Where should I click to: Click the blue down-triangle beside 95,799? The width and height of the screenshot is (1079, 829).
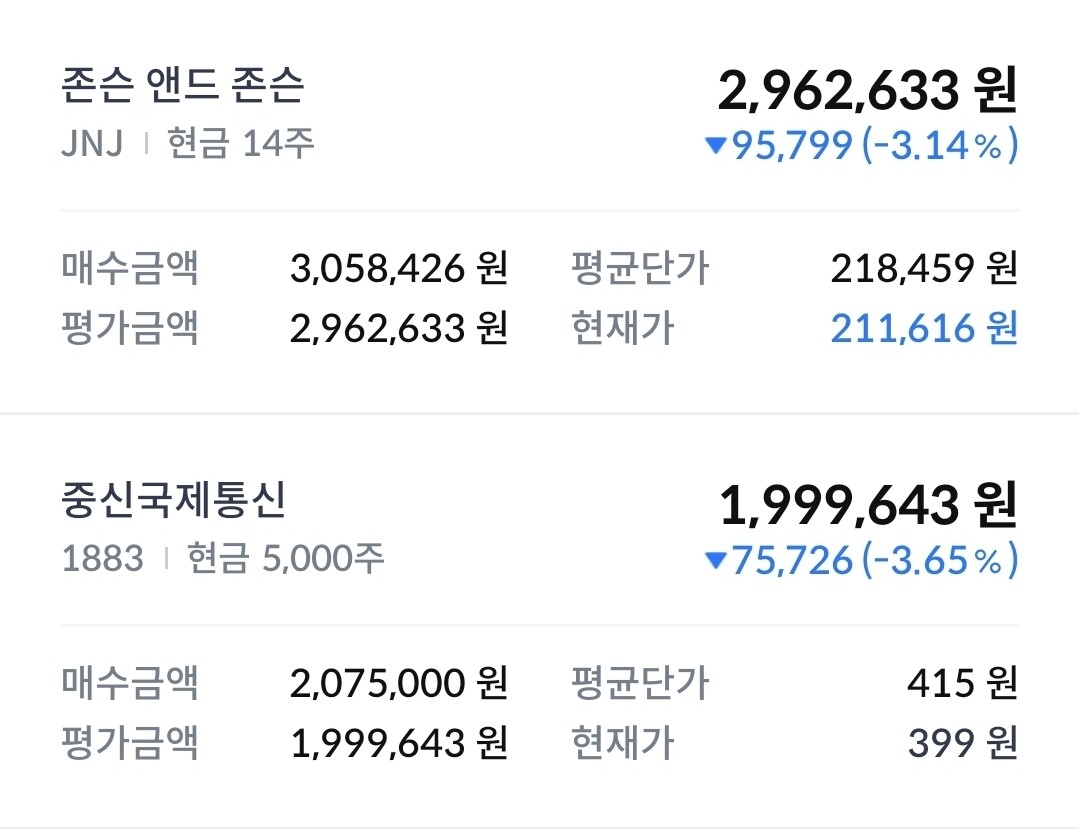pyautogui.click(x=715, y=147)
